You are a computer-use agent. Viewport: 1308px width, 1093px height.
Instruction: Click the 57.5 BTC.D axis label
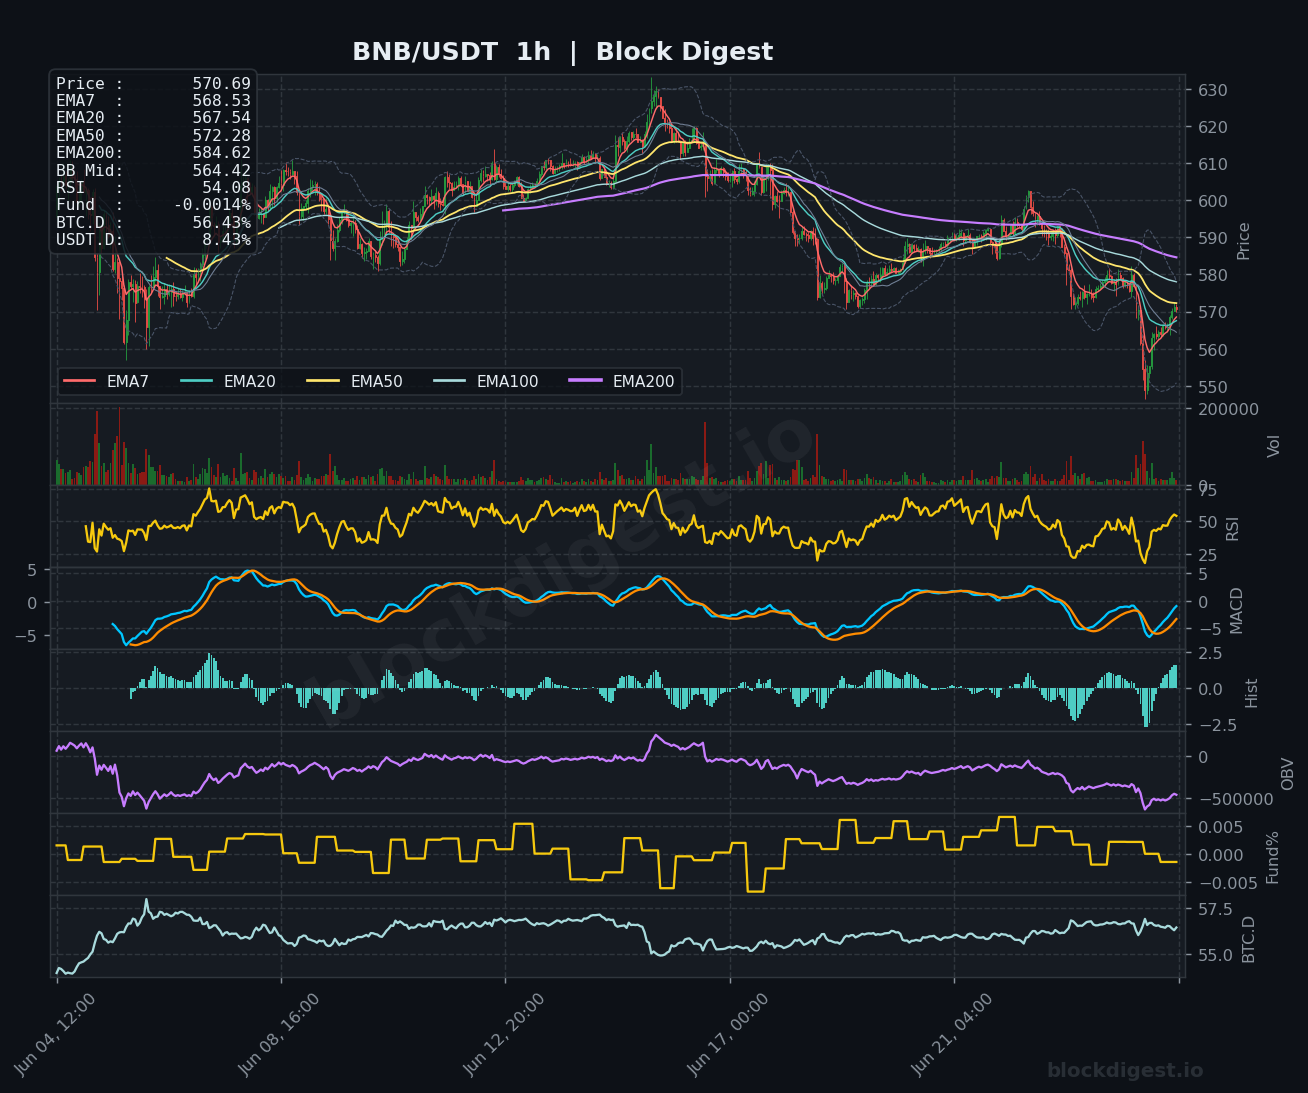tap(1215, 909)
